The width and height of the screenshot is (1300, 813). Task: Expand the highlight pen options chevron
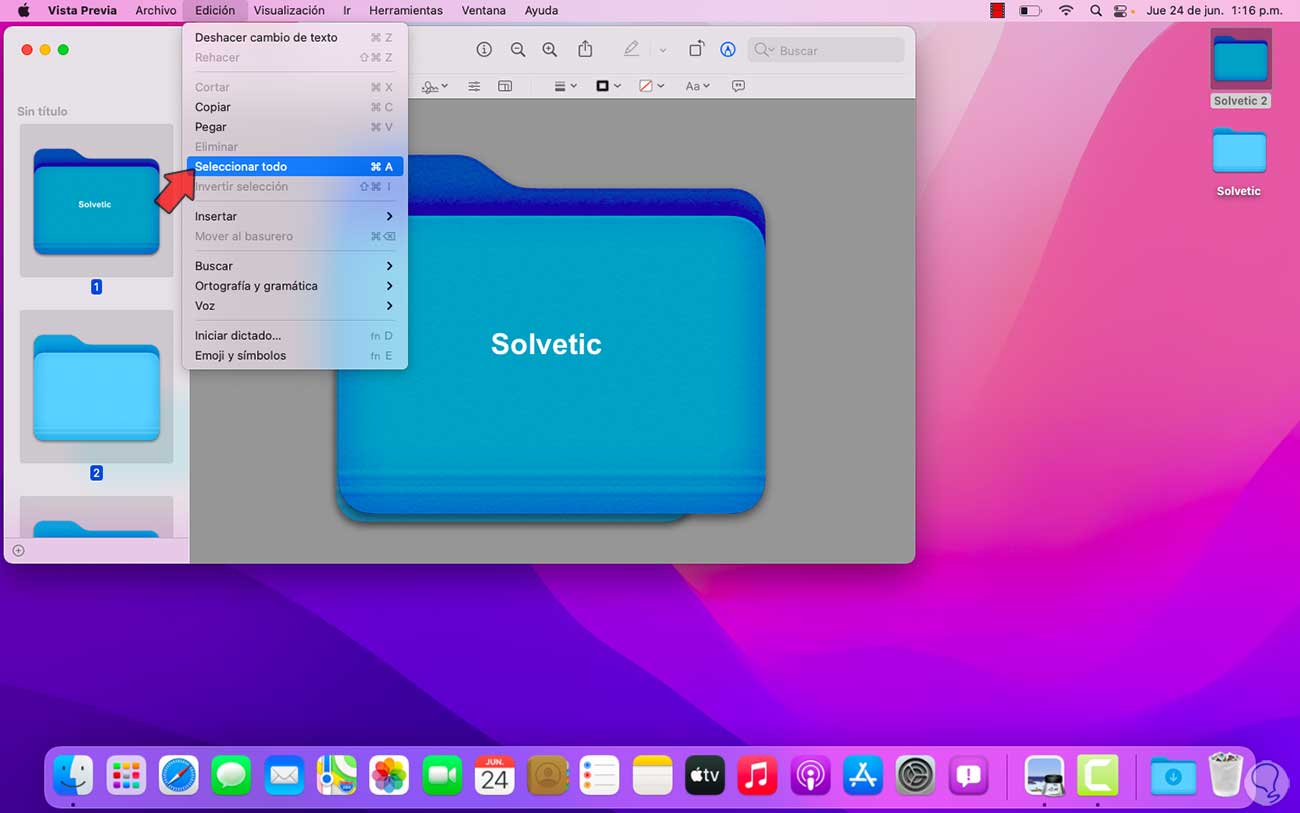click(662, 50)
